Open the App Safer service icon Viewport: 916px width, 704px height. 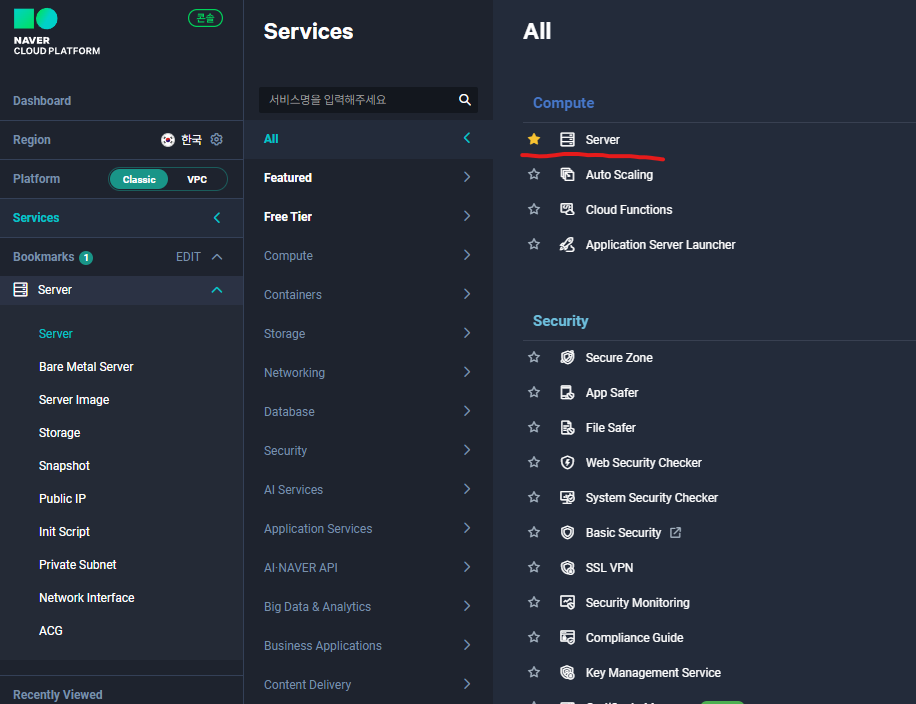click(x=567, y=392)
